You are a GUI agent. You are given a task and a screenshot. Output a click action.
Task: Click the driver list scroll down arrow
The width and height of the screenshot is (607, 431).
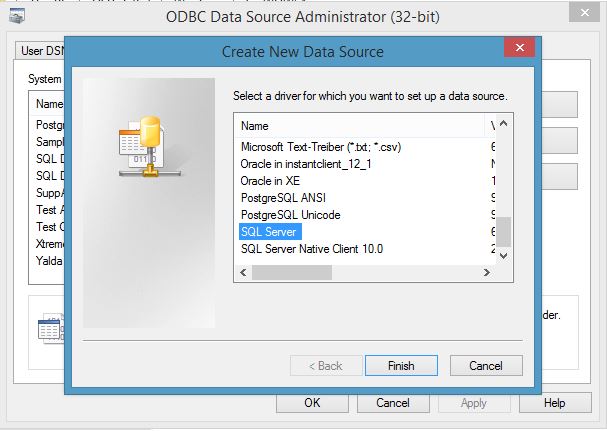point(503,256)
